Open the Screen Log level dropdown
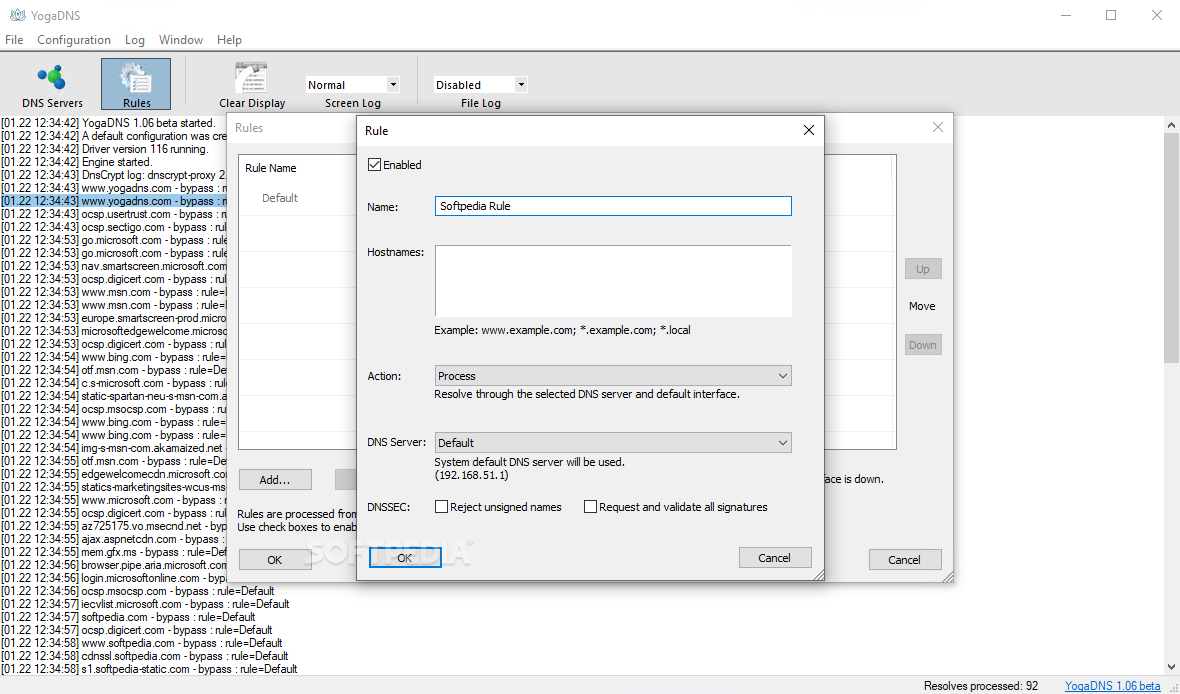1180x694 pixels. [x=353, y=85]
